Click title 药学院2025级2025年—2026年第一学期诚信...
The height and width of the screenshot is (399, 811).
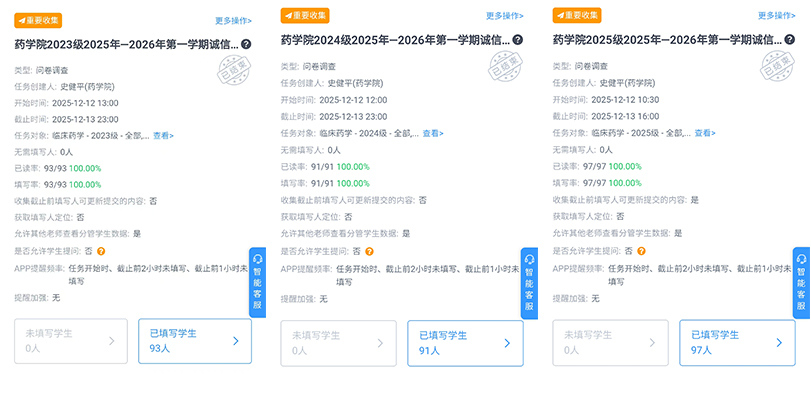click(x=667, y=39)
